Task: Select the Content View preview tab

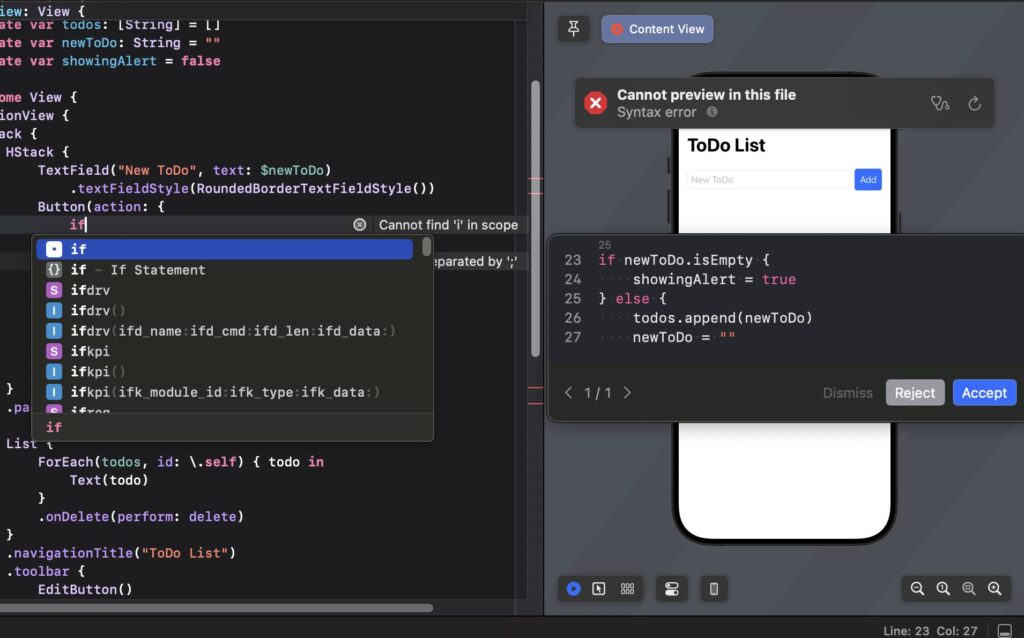Action: tap(657, 29)
